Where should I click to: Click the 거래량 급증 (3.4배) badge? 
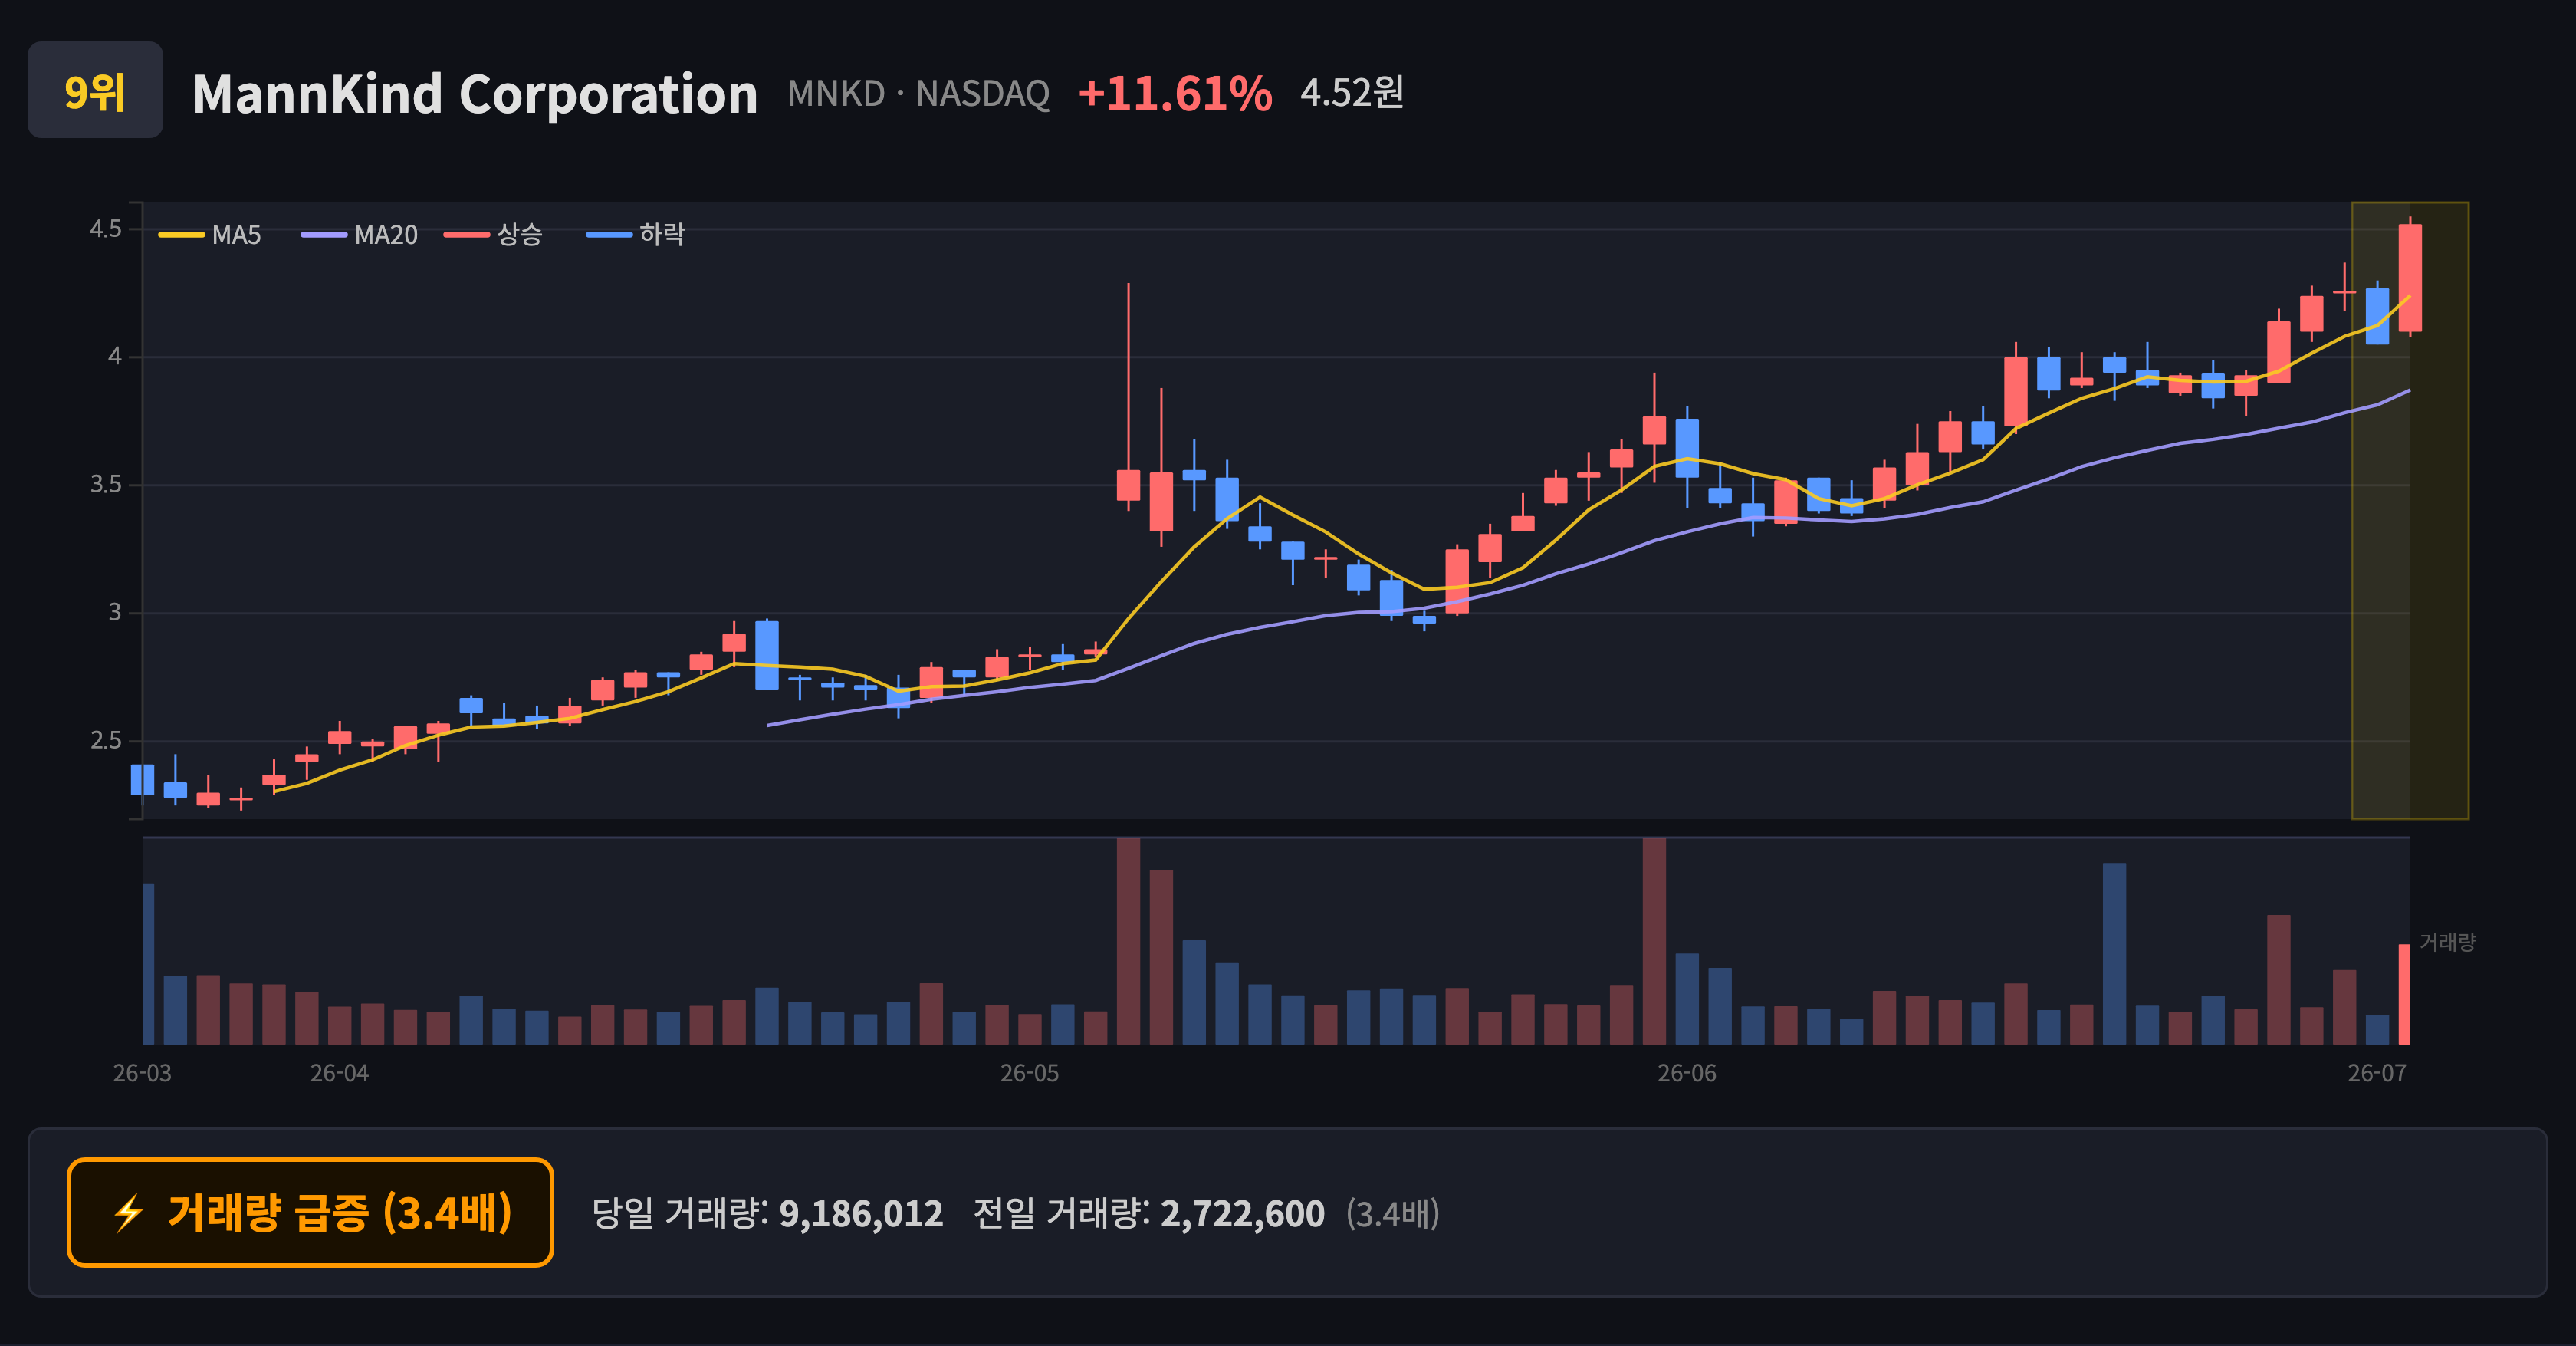(x=310, y=1213)
